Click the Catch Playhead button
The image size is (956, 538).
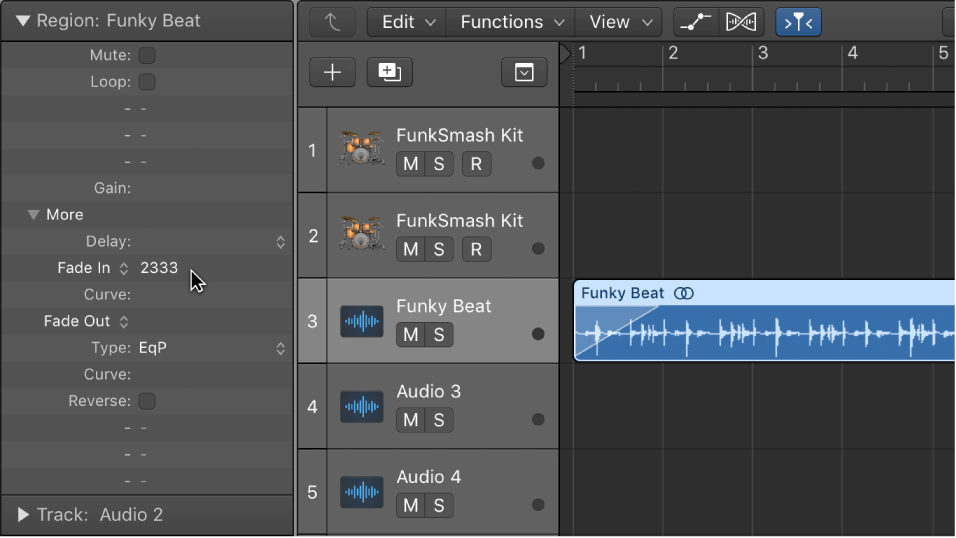point(798,22)
